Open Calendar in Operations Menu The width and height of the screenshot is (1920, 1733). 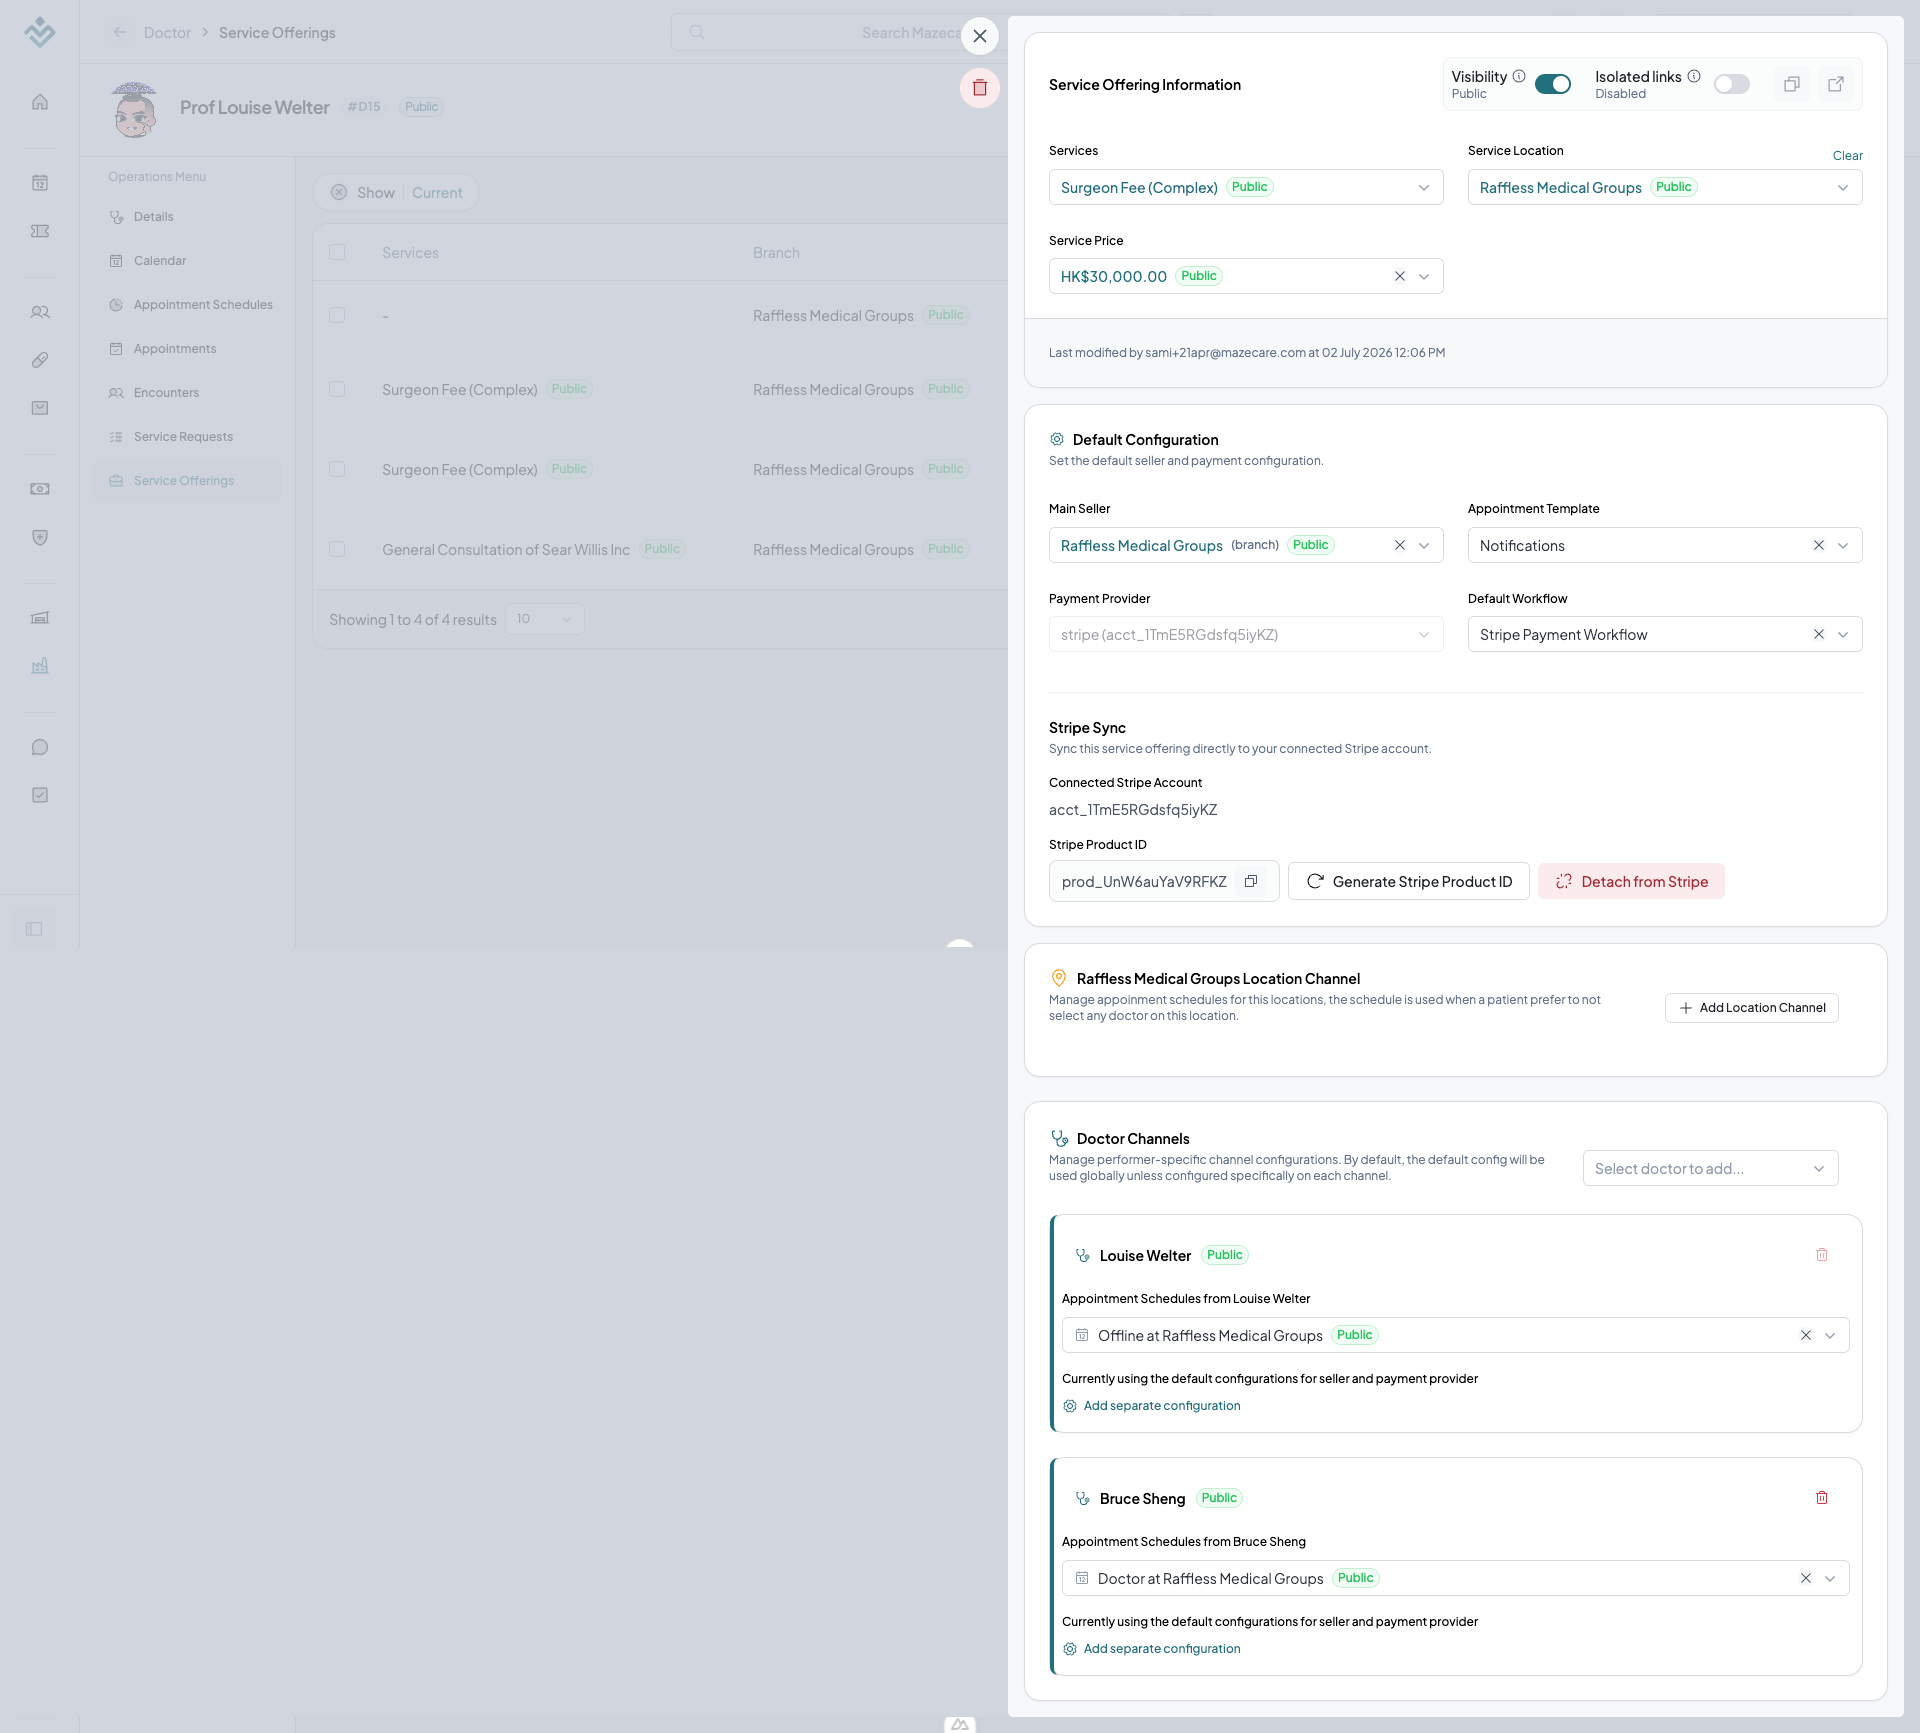pos(188,261)
